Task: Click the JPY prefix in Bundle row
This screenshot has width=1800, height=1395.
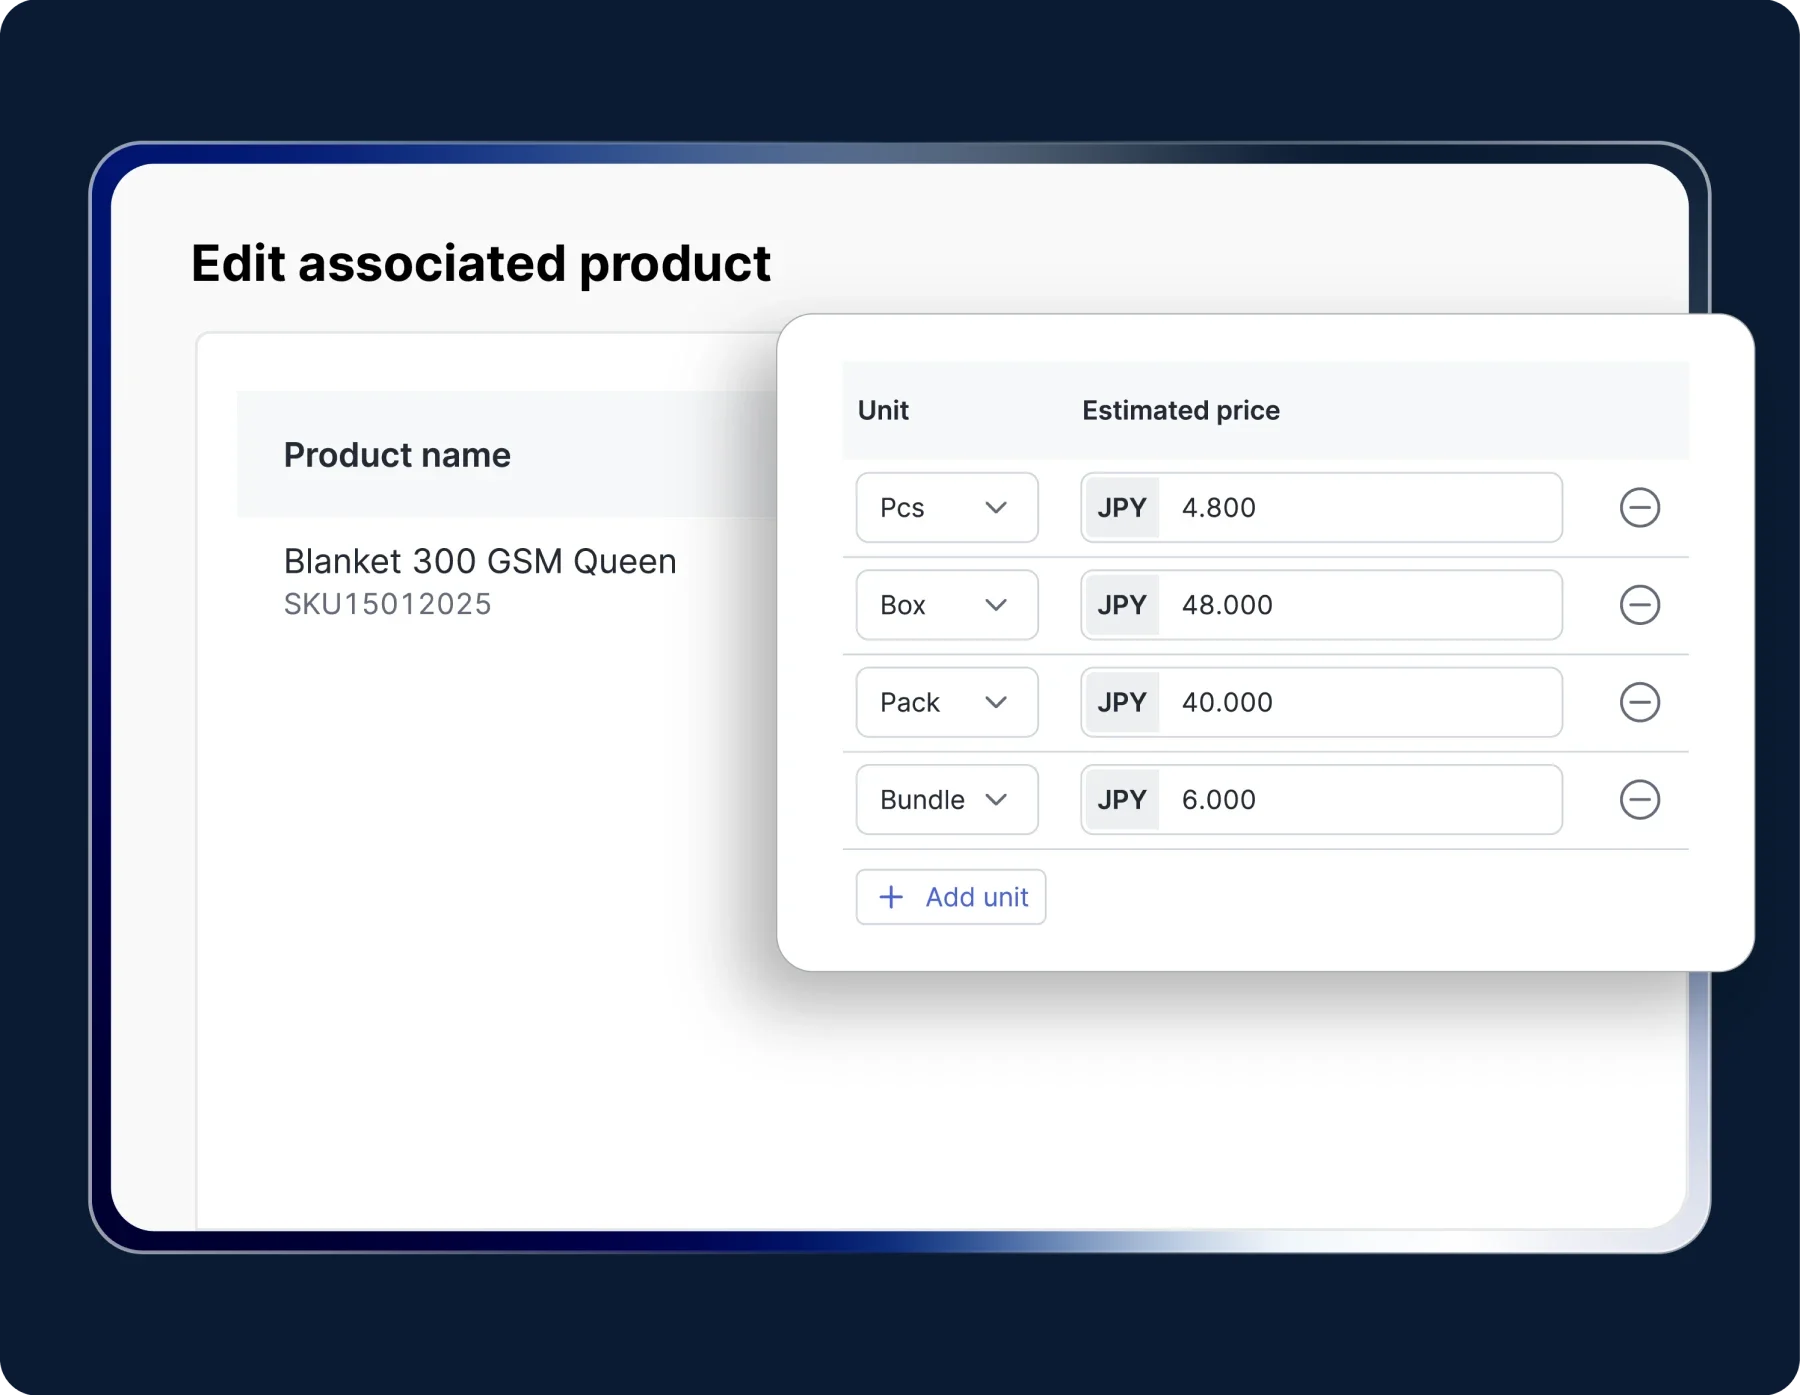Action: click(x=1121, y=800)
